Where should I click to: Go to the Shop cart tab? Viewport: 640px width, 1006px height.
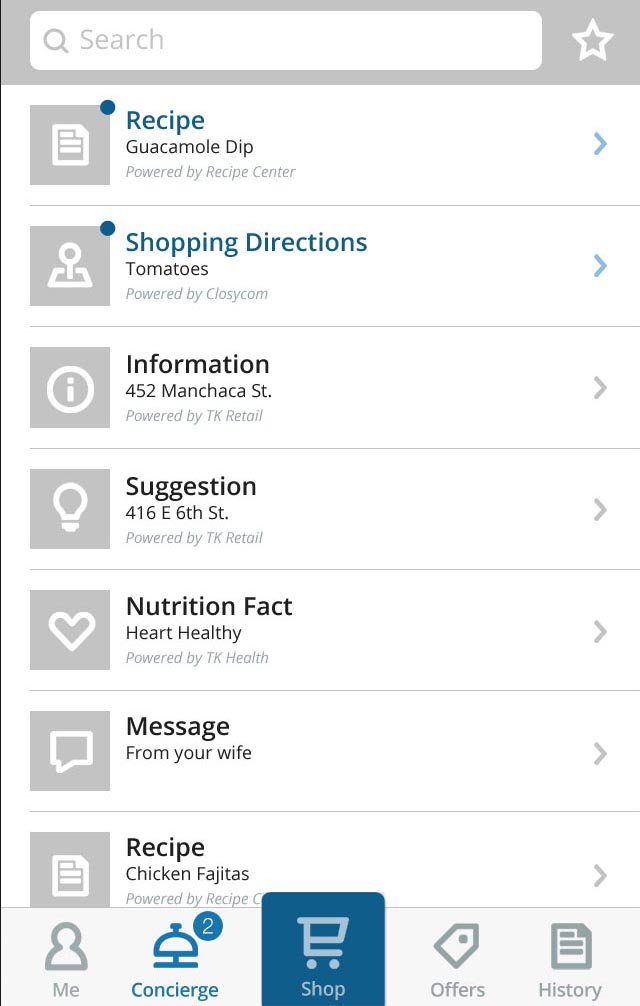323,950
